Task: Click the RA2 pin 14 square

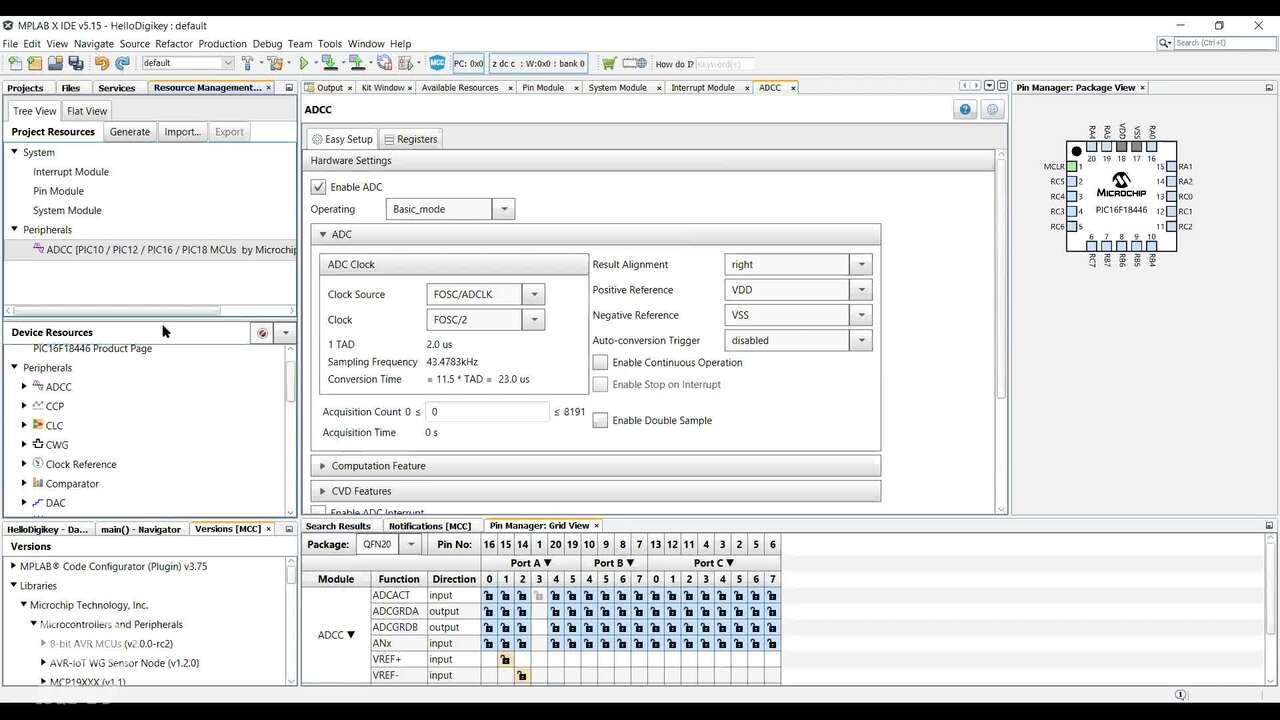Action: pyautogui.click(x=1171, y=182)
